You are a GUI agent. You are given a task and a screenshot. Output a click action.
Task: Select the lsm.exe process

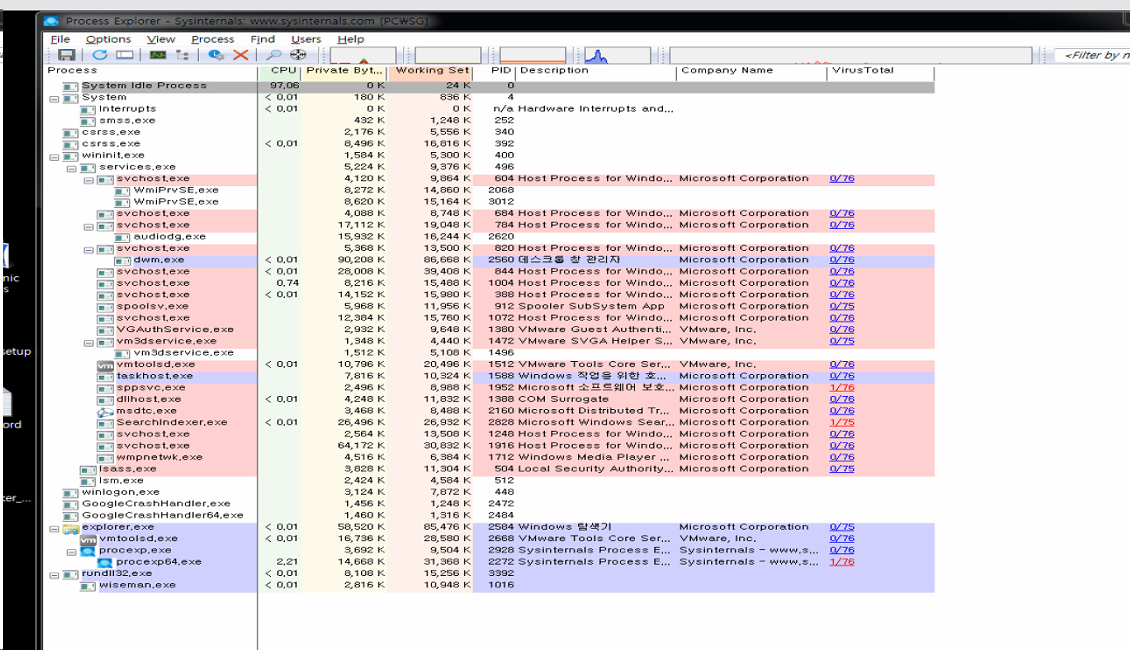(x=121, y=481)
